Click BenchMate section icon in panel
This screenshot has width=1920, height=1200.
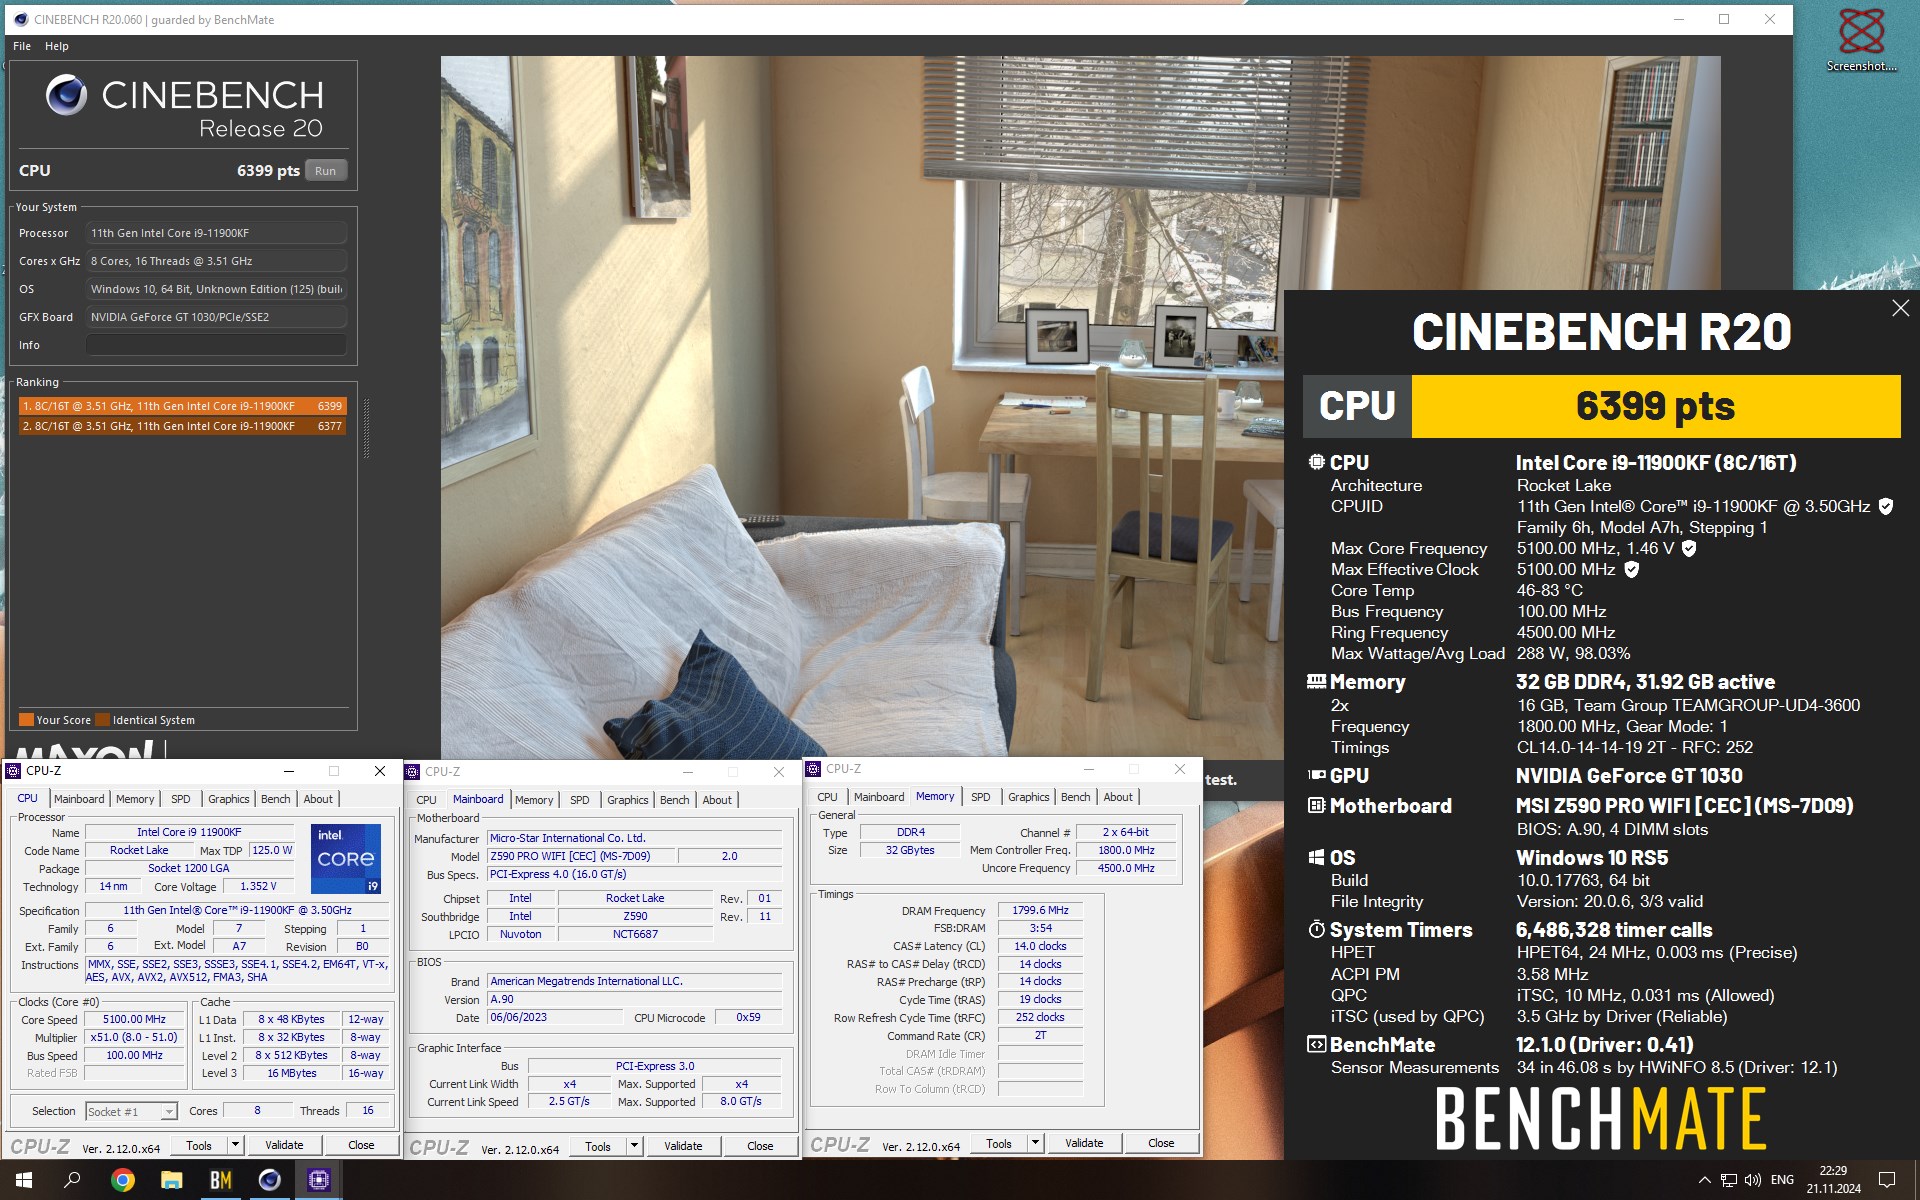[x=1316, y=1044]
